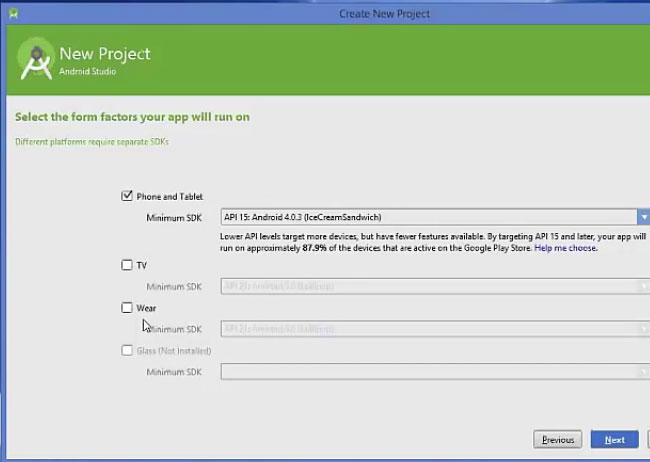Click the Minimum SDK label under Phone and Tablet
This screenshot has height=462, width=650.
click(x=174, y=218)
